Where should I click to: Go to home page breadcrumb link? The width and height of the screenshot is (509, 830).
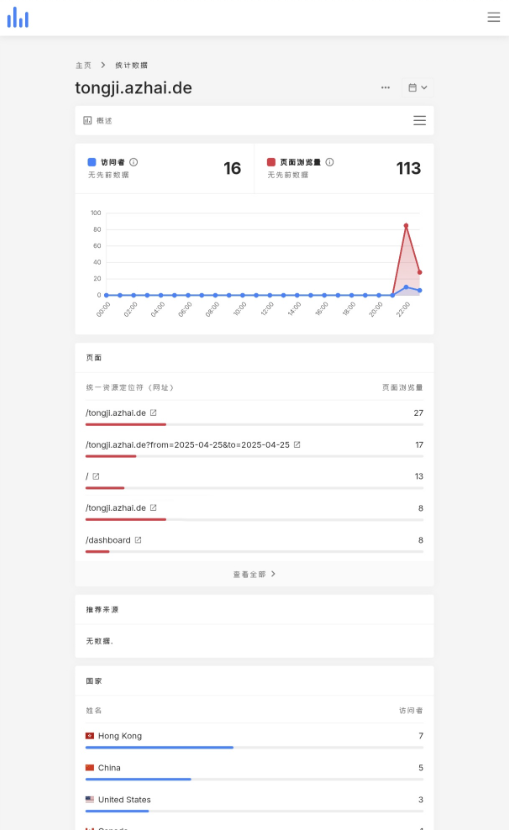pyautogui.click(x=83, y=65)
